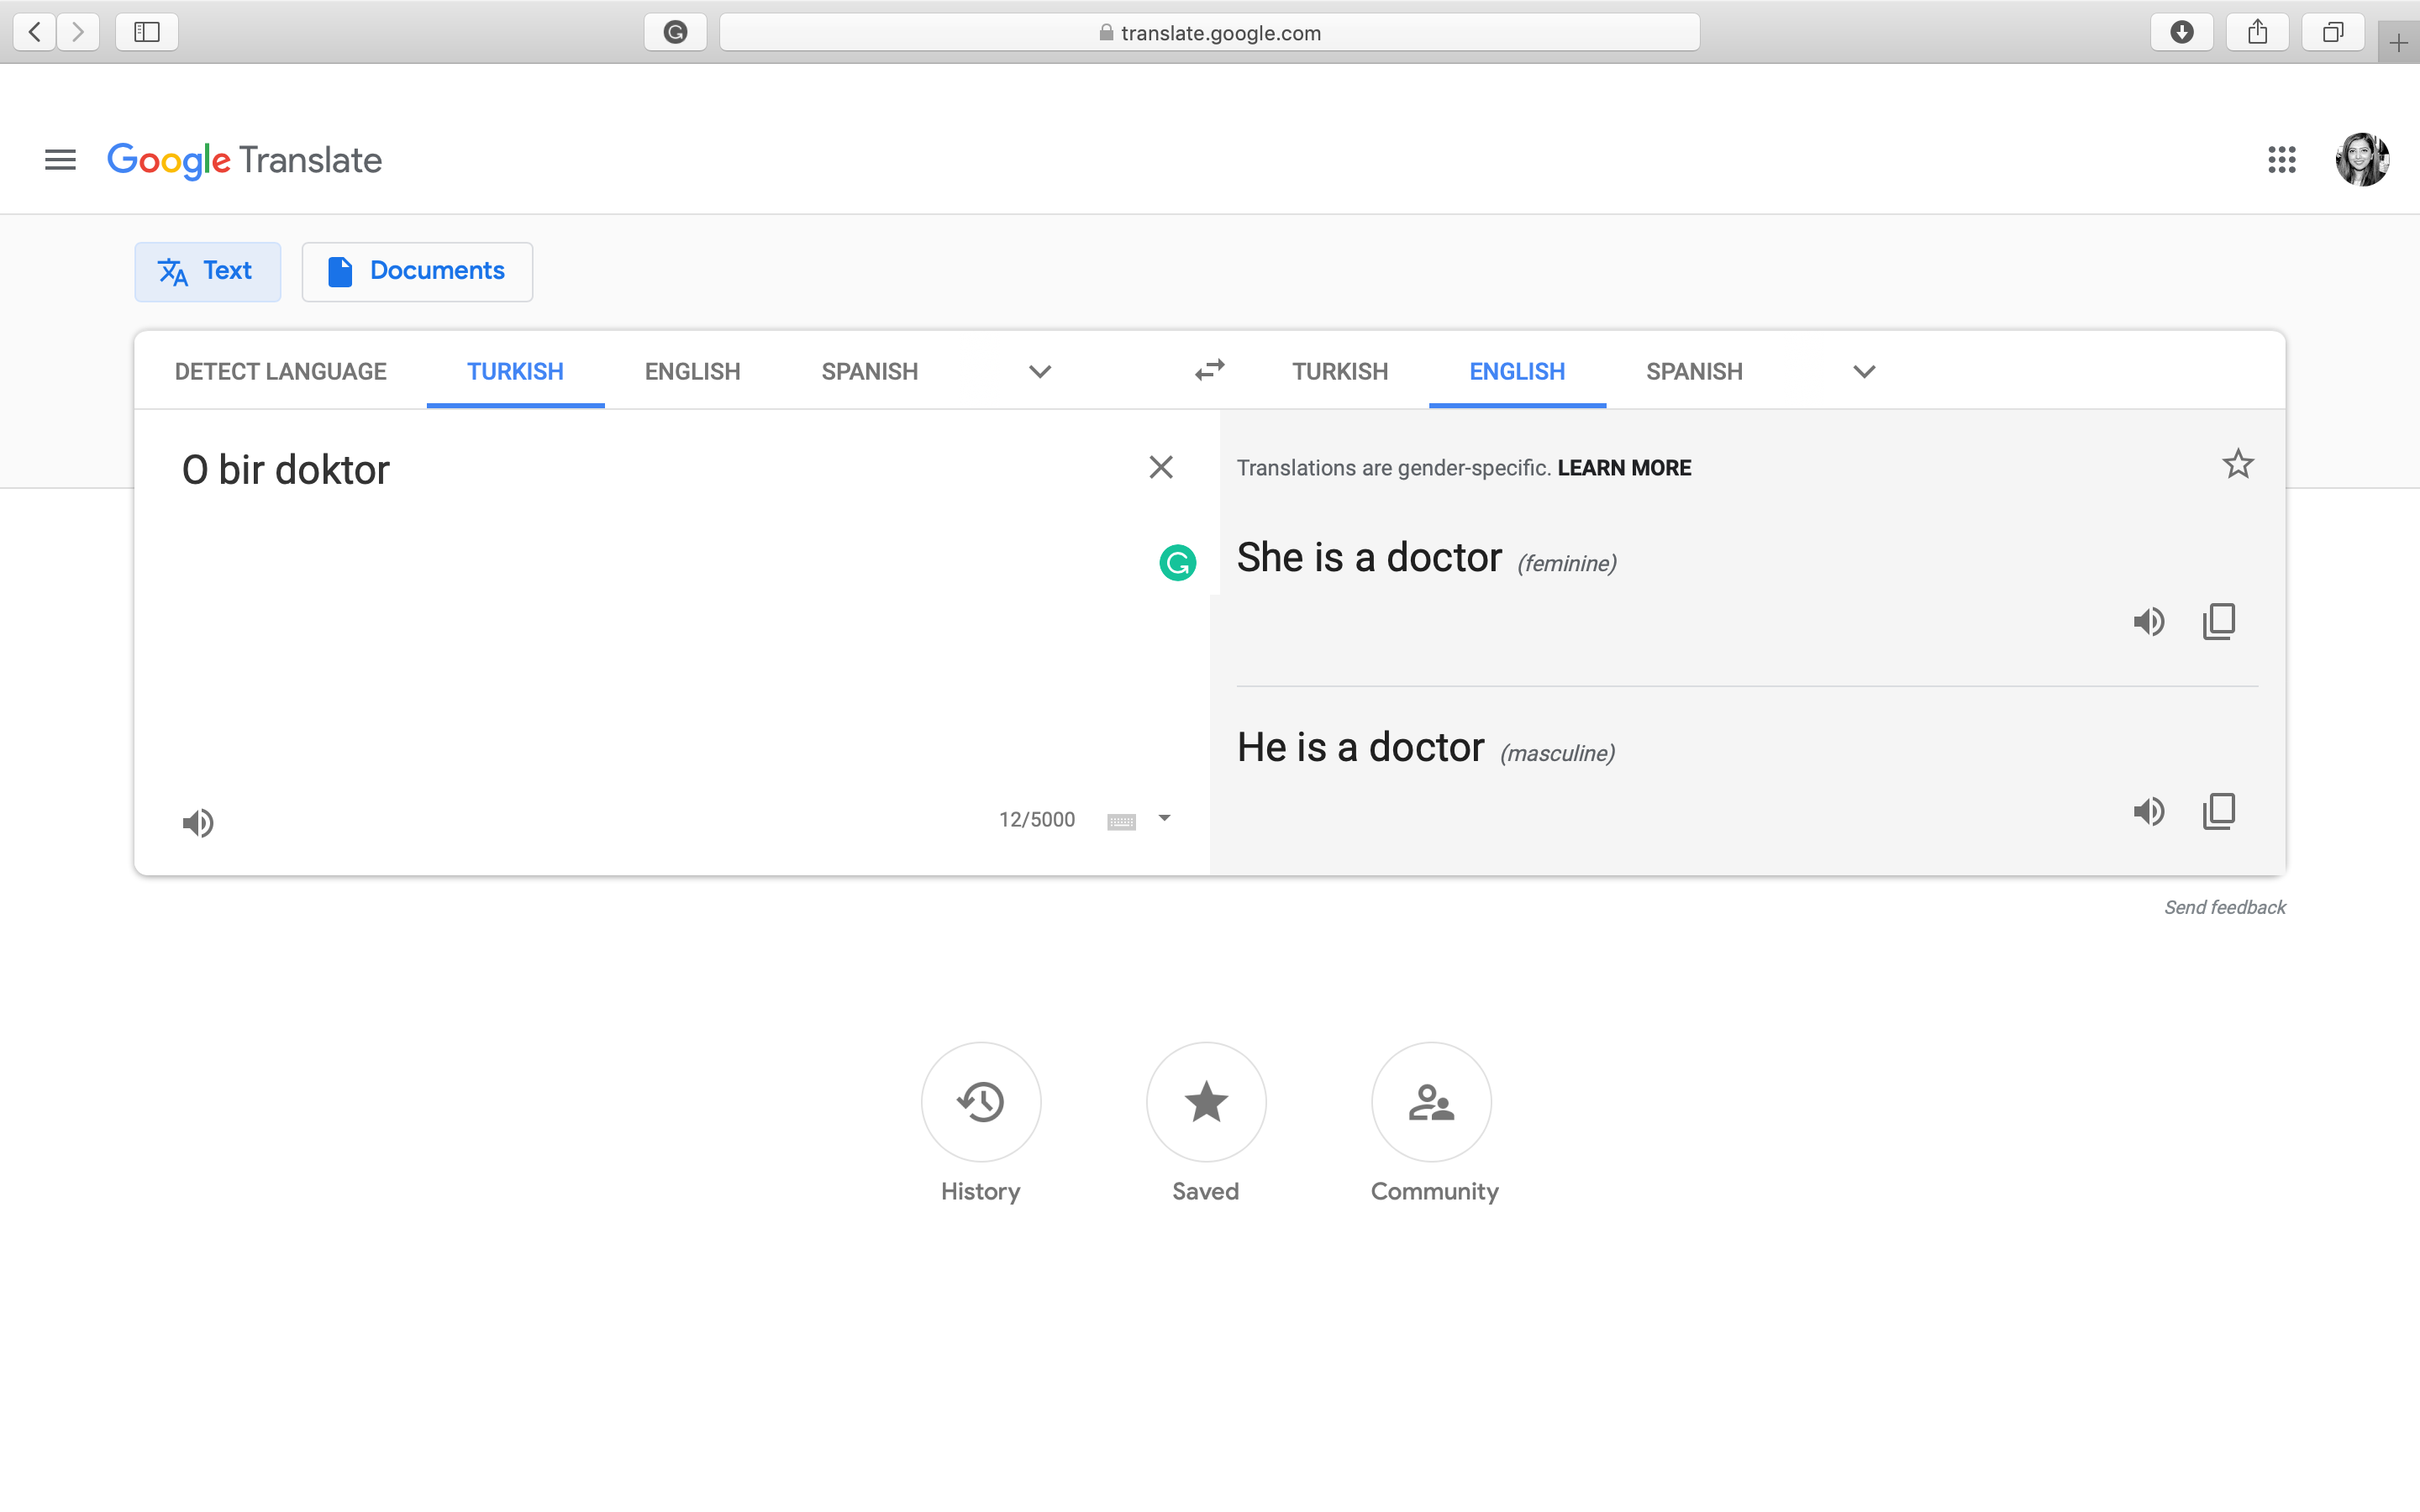Play audio for feminine translation
The width and height of the screenshot is (2420, 1512).
point(2148,622)
